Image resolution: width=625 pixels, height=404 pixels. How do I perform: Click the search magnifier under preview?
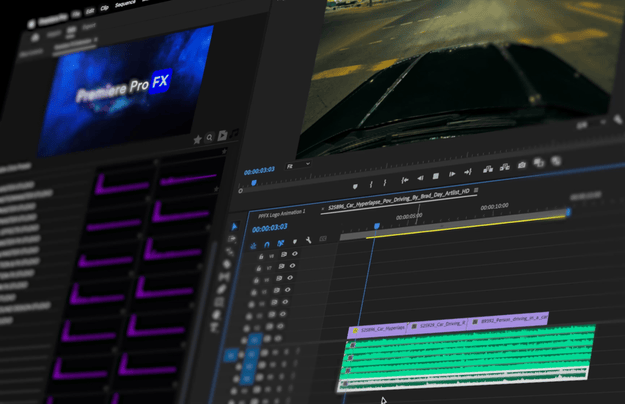pos(209,137)
